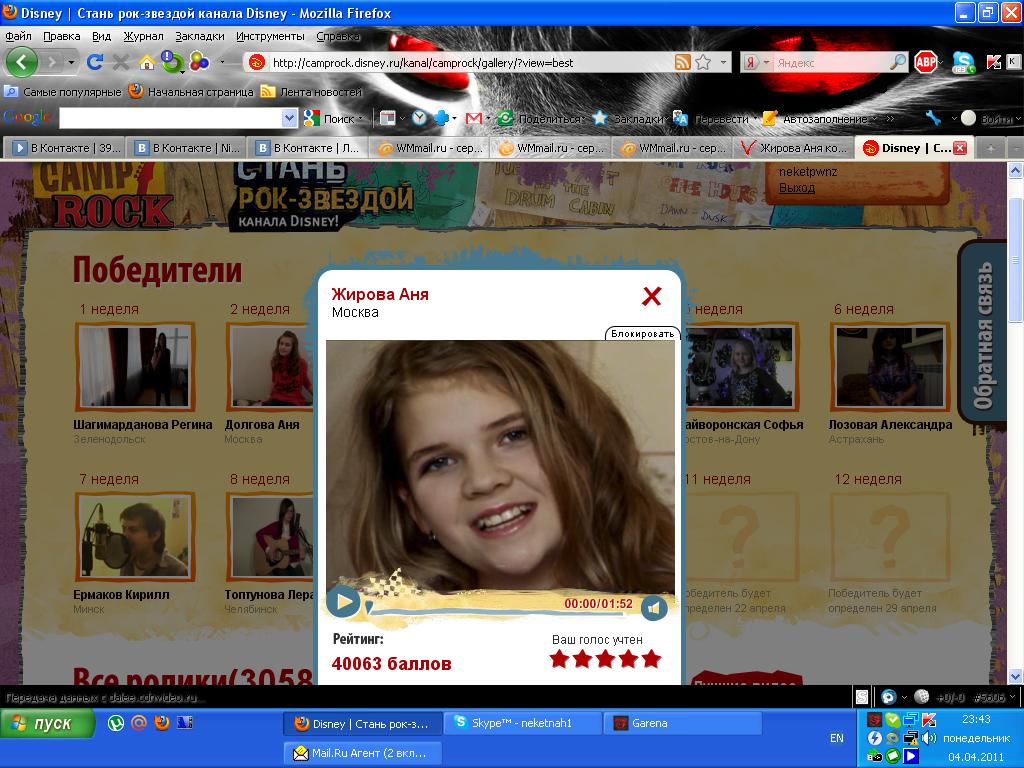Open Лозовая Александра week 6 thumbnail
The image size is (1024, 768).
click(890, 366)
